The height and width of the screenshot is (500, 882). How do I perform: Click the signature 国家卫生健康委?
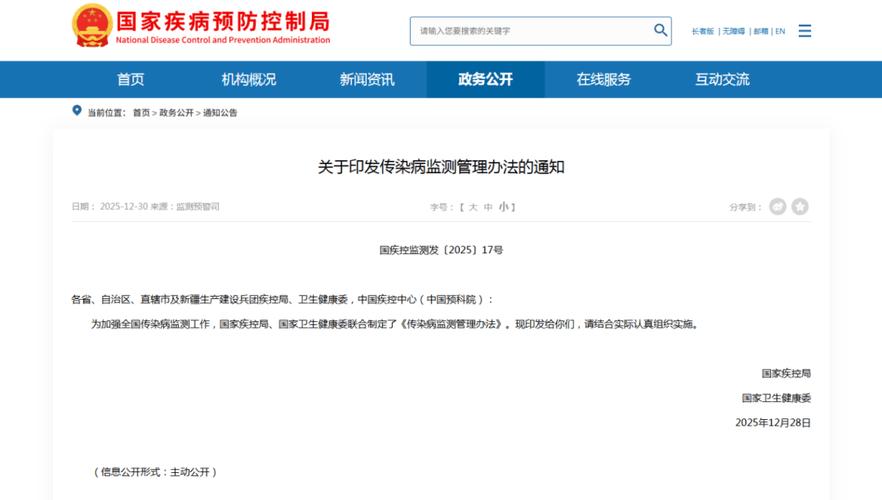coord(776,398)
